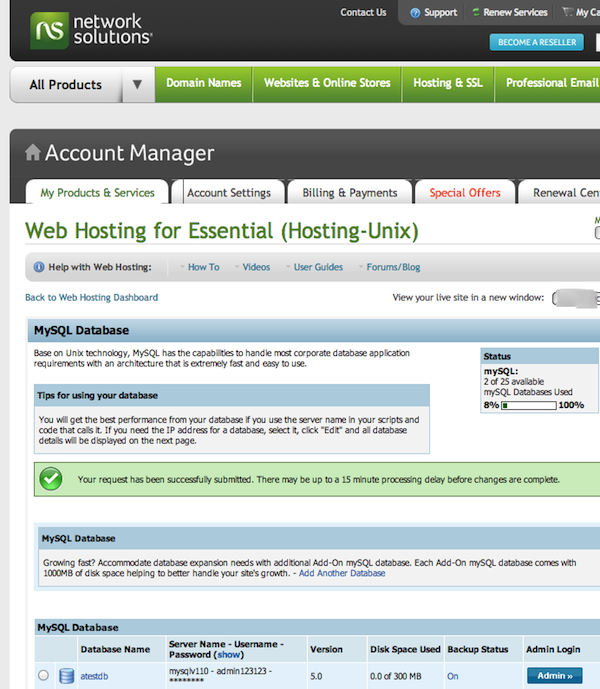
Task: Click the Network Solutions logo
Action: 91,30
